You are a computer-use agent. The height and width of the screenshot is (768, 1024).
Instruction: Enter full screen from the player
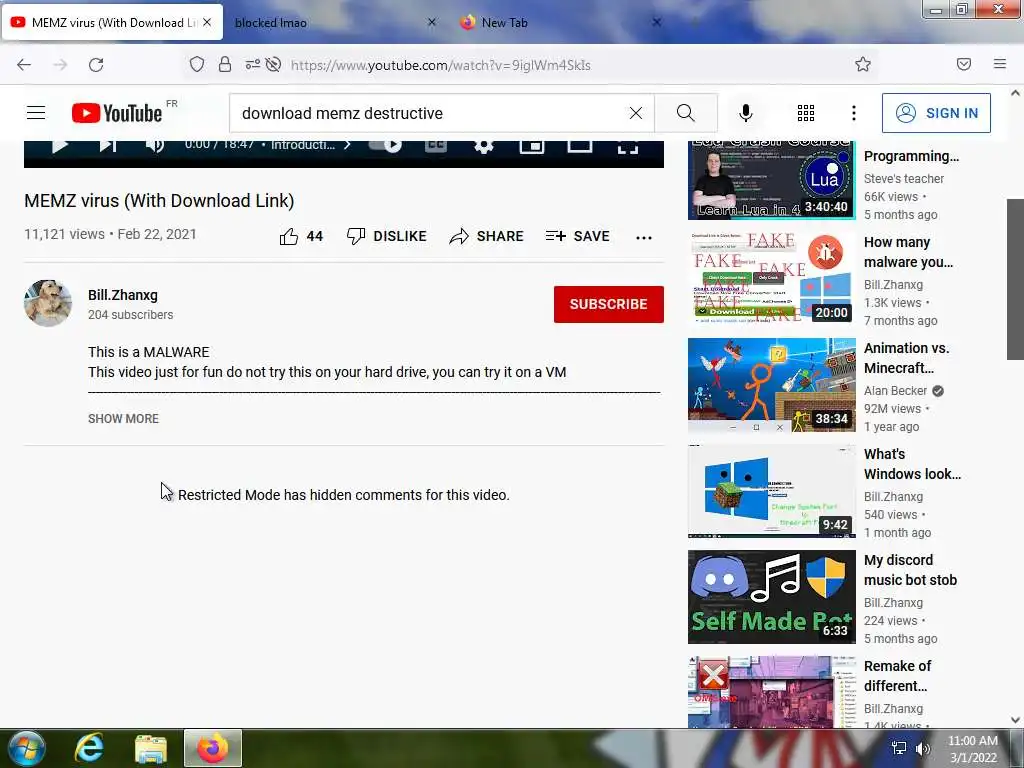[x=628, y=146]
